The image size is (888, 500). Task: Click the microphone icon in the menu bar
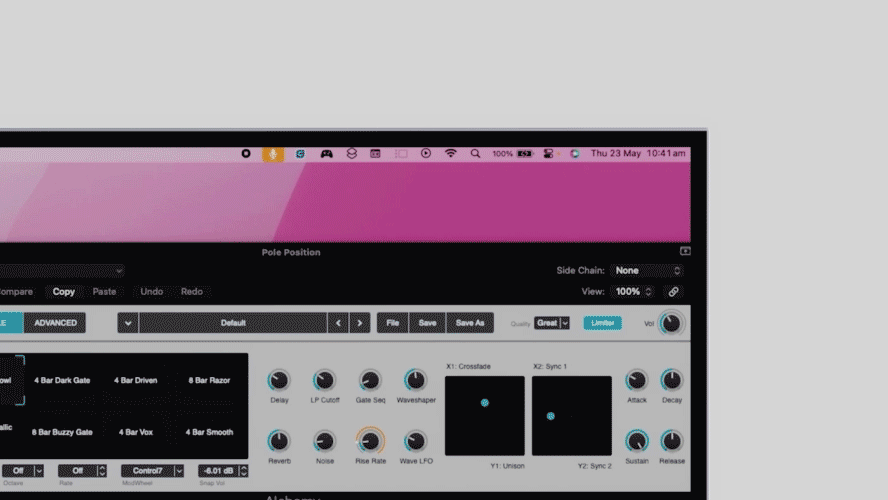coord(273,154)
